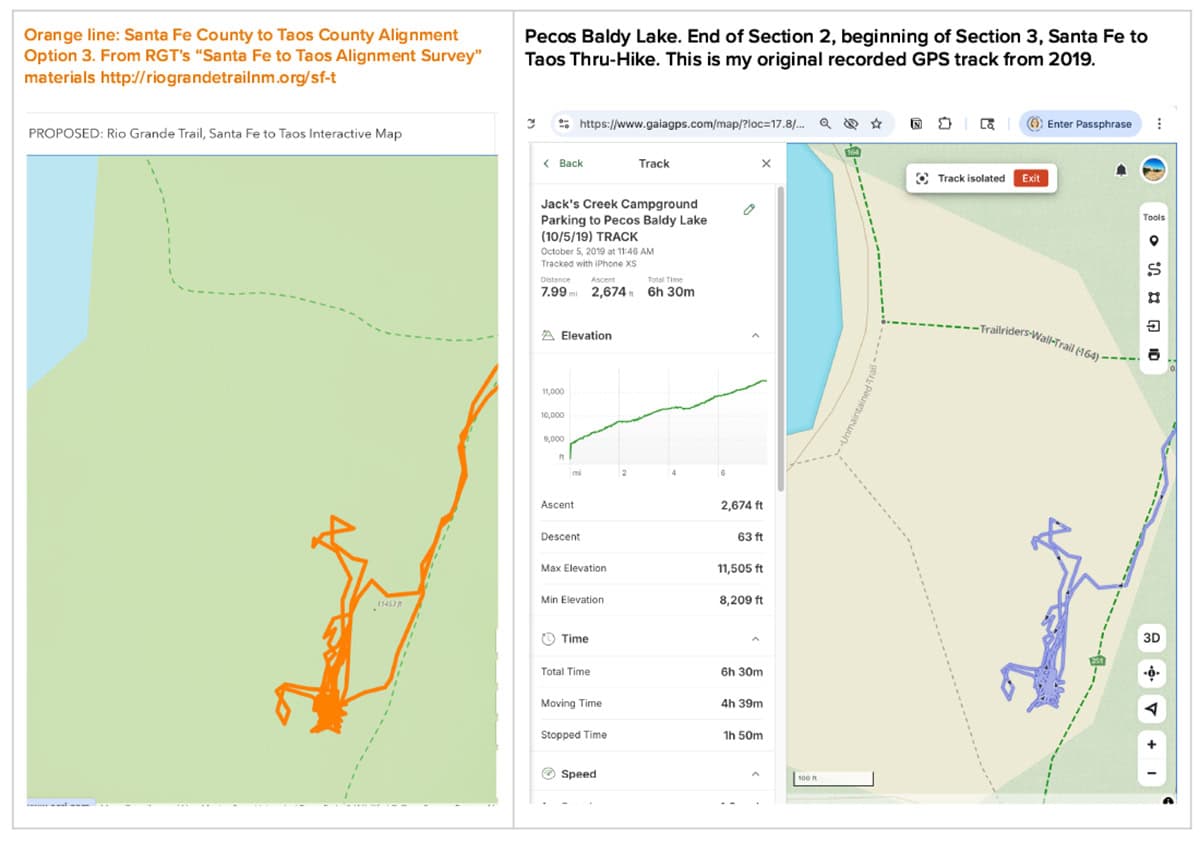Toggle 3D map view
Screen dimensions: 1200x842
coord(1151,638)
